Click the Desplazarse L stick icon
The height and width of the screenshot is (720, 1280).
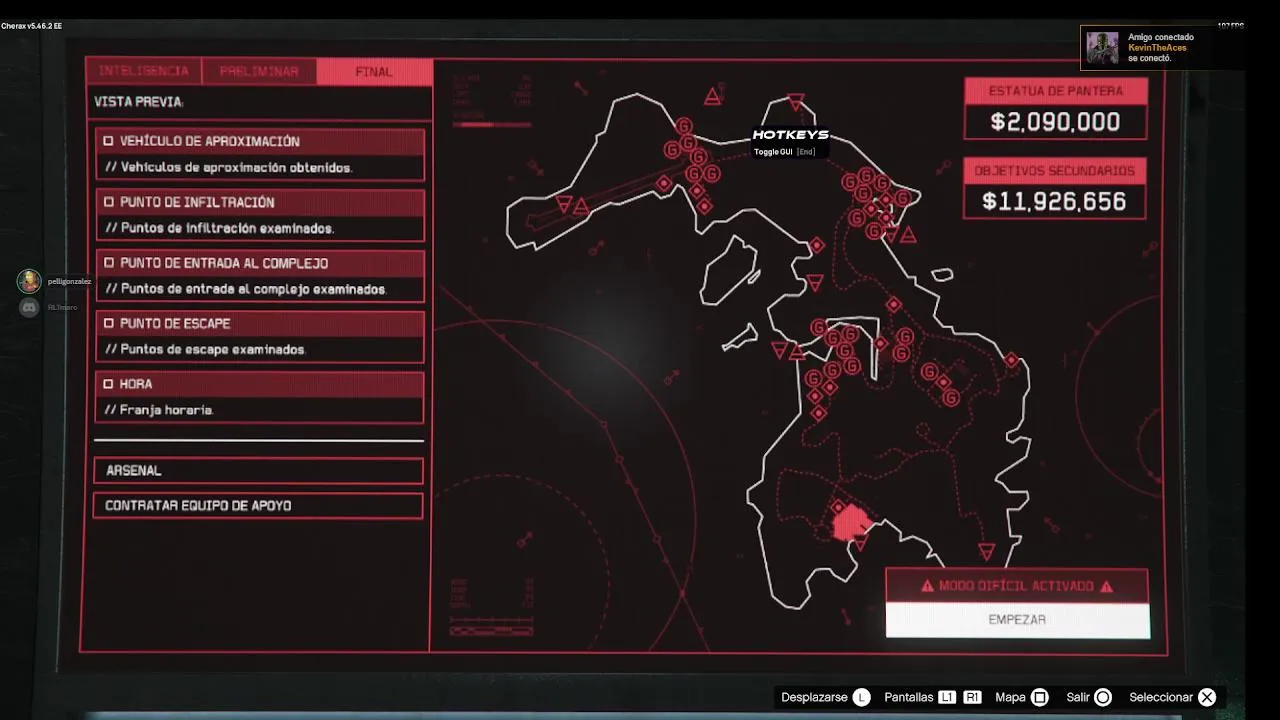[x=862, y=697]
